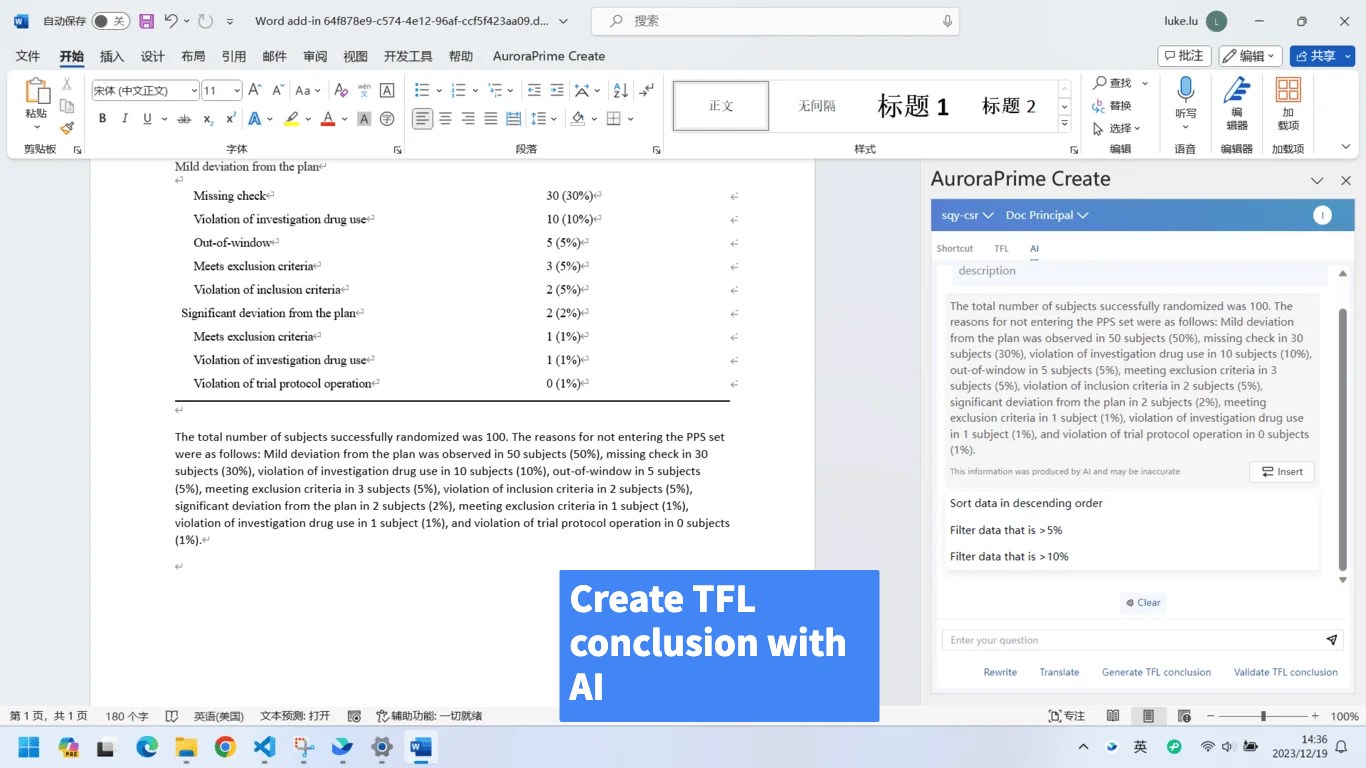Click the 共享 Share button
This screenshot has width=1366, height=768.
[x=1315, y=56]
